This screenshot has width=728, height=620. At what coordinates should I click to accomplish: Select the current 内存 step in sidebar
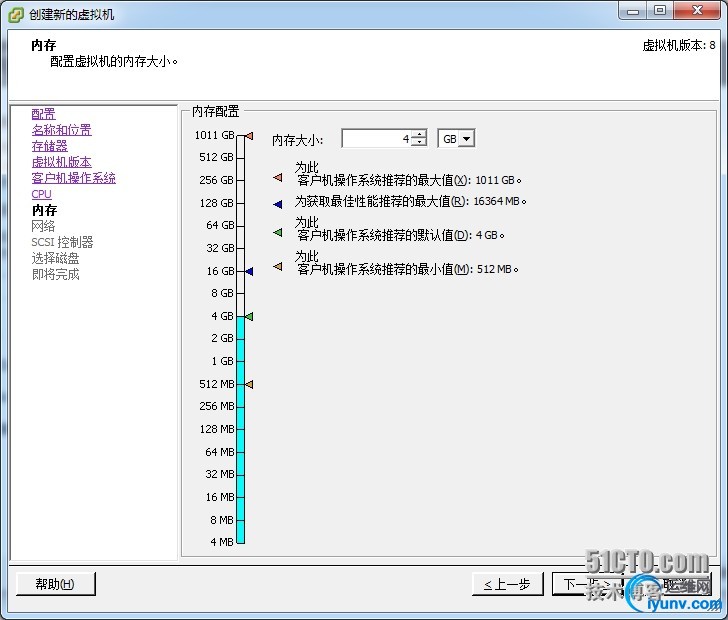(x=44, y=210)
